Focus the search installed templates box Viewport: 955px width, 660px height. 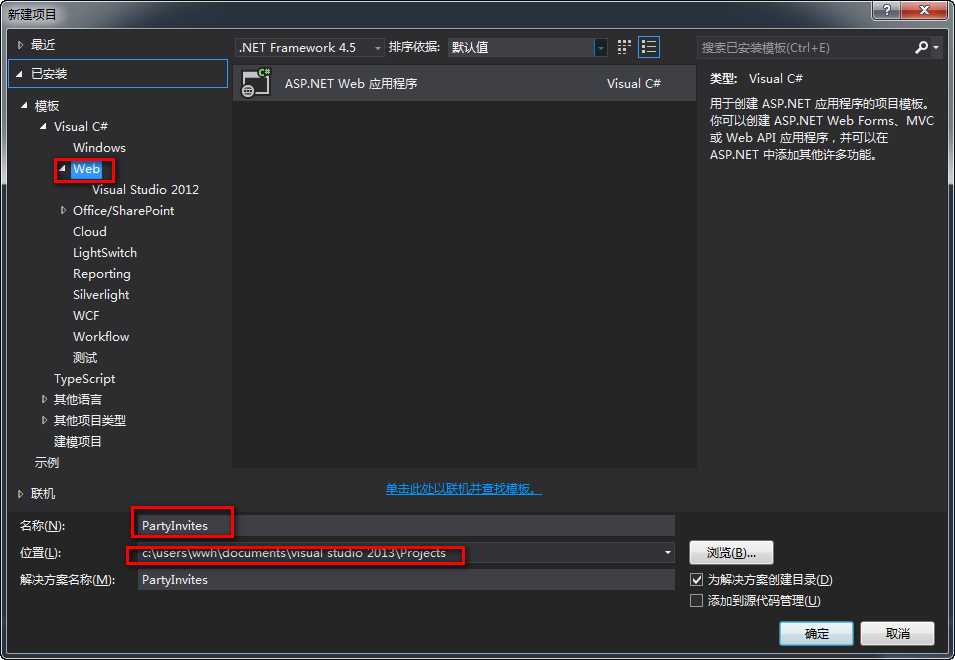(804, 47)
